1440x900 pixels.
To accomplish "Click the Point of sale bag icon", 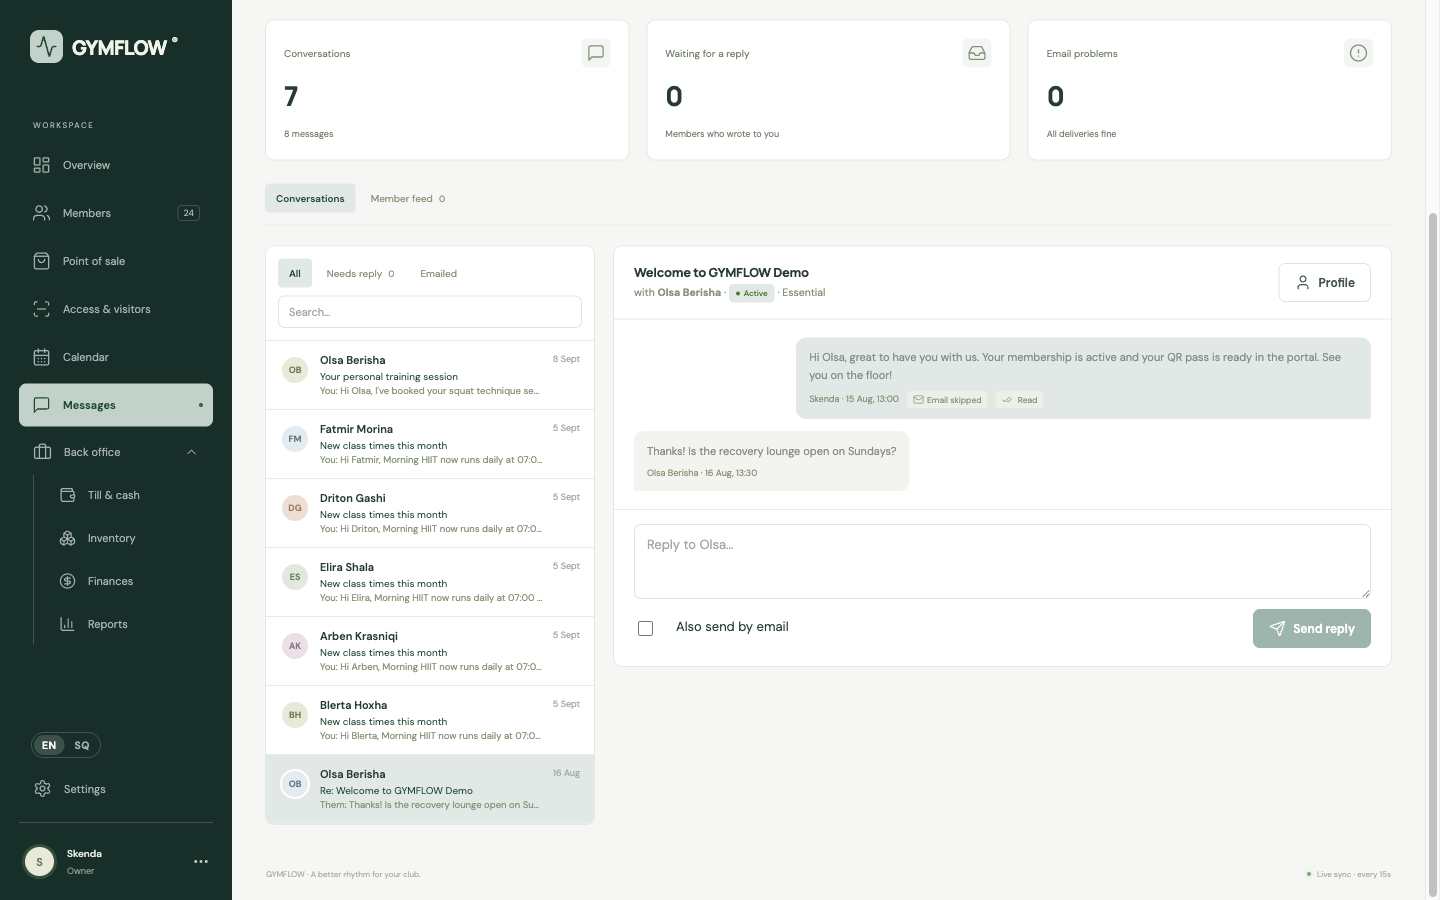I will [x=41, y=261].
